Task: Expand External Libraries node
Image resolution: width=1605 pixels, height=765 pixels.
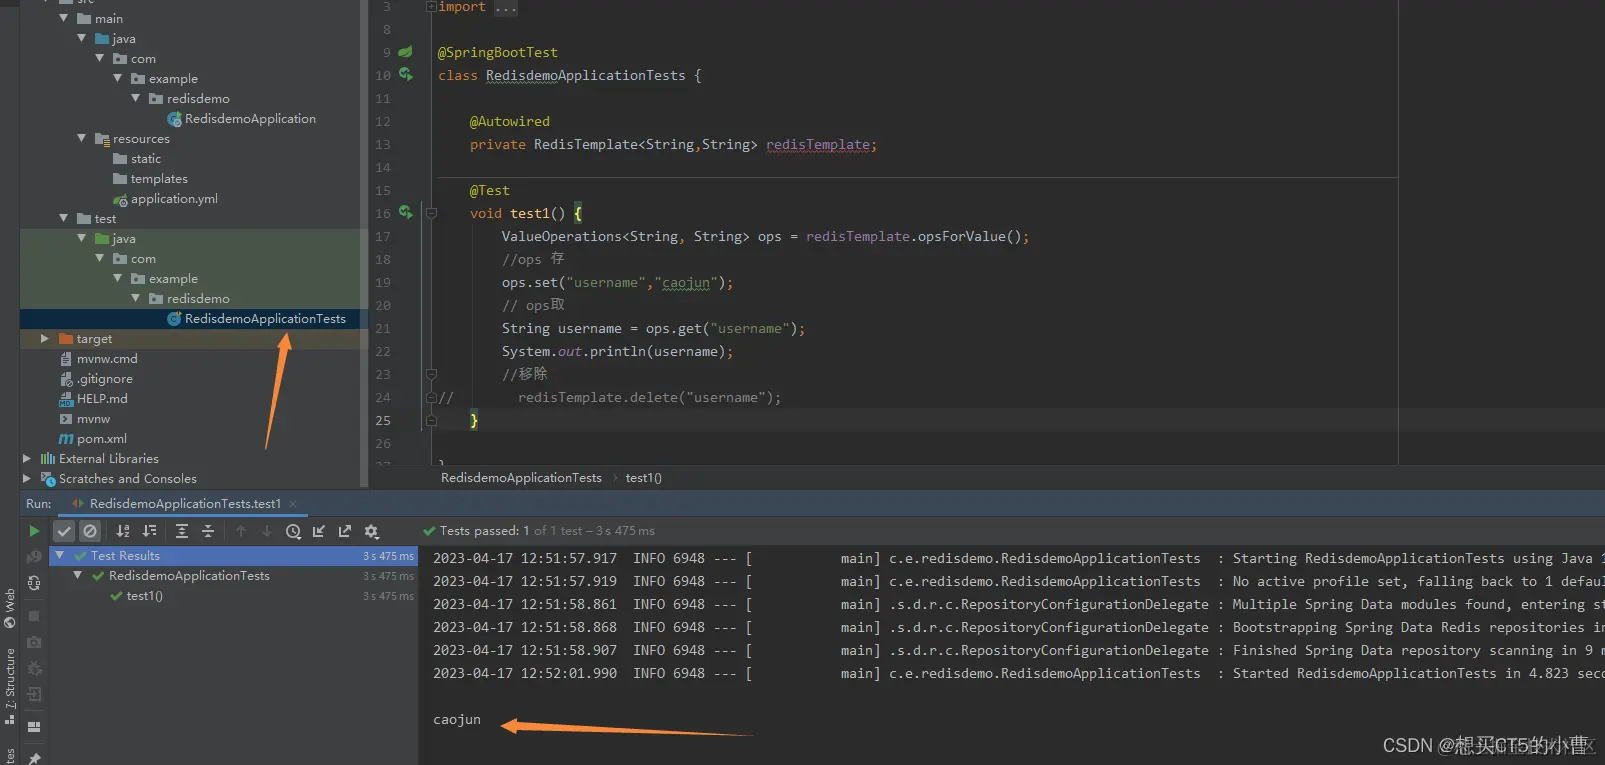Action: (26, 458)
